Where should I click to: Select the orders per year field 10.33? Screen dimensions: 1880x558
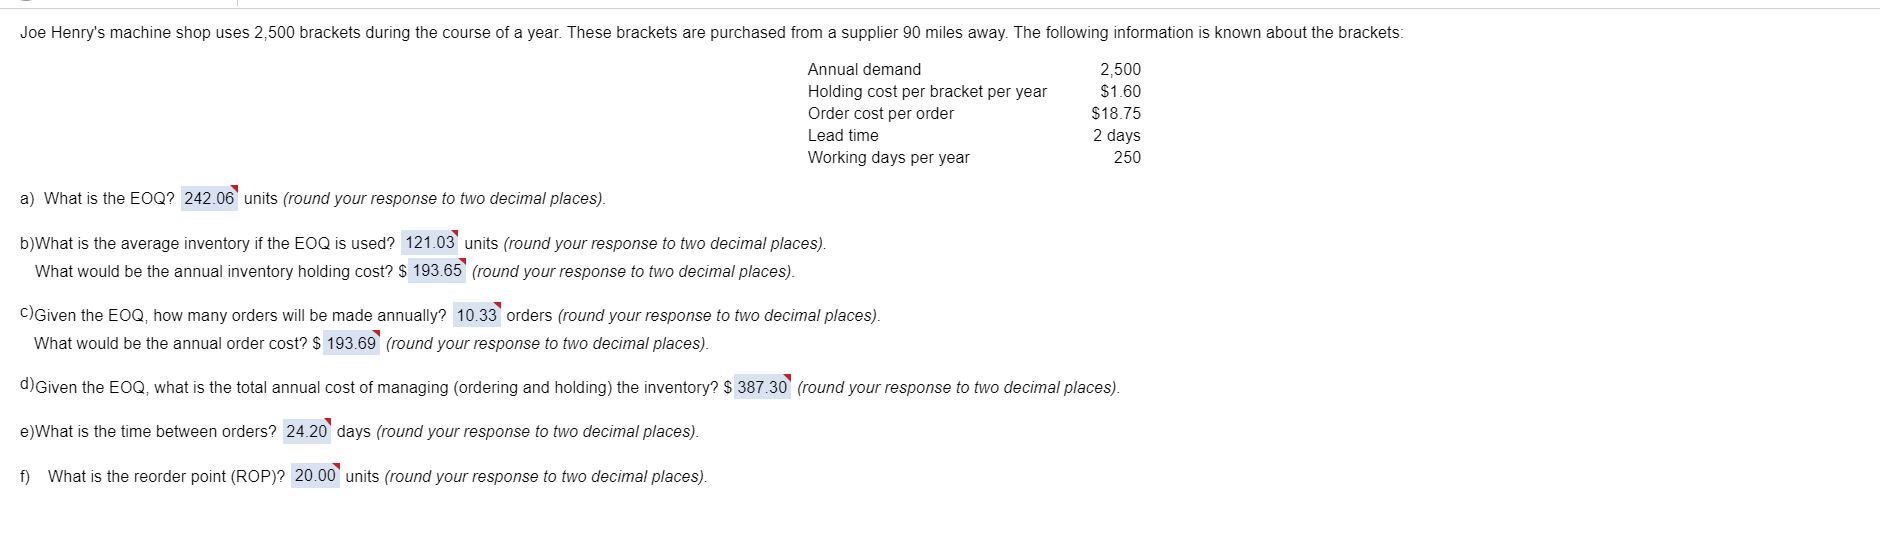477,315
